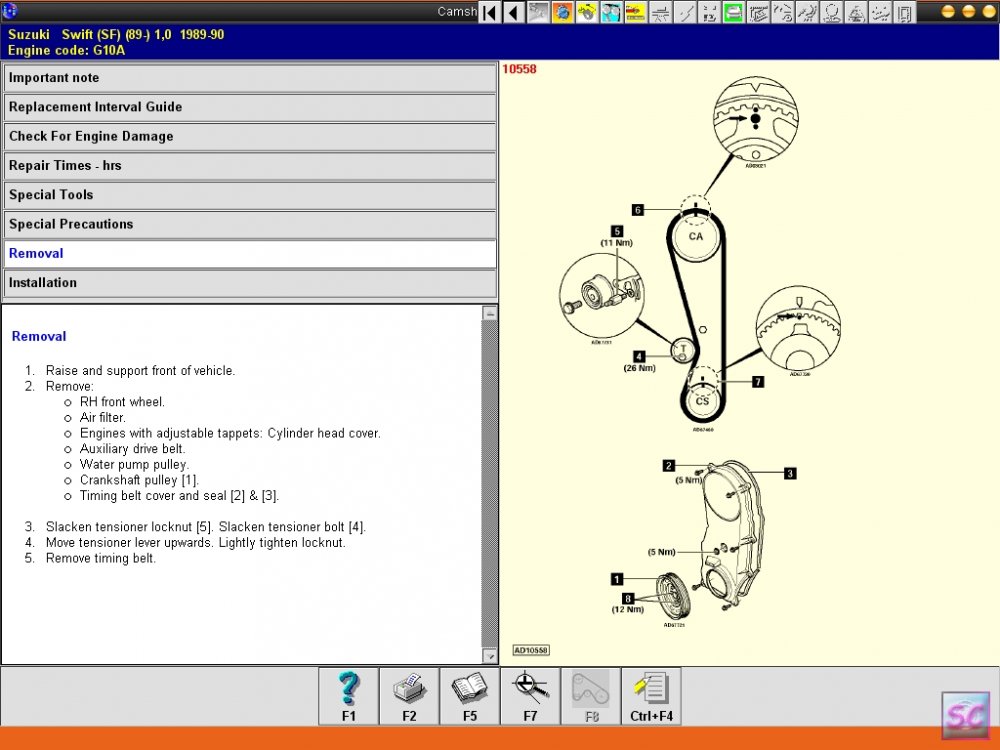
Task: Click the grayed F8 belt diagram button
Action: click(x=591, y=696)
